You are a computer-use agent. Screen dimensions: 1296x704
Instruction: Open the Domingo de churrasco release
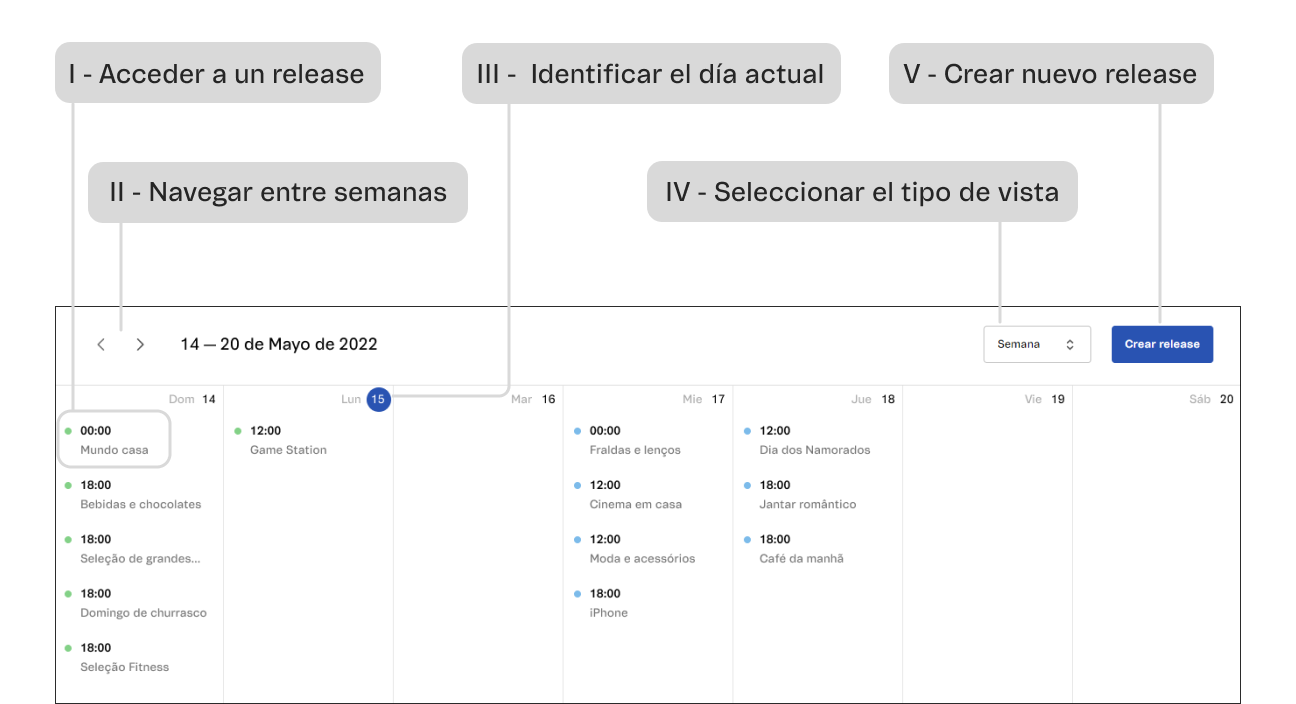tap(143, 603)
